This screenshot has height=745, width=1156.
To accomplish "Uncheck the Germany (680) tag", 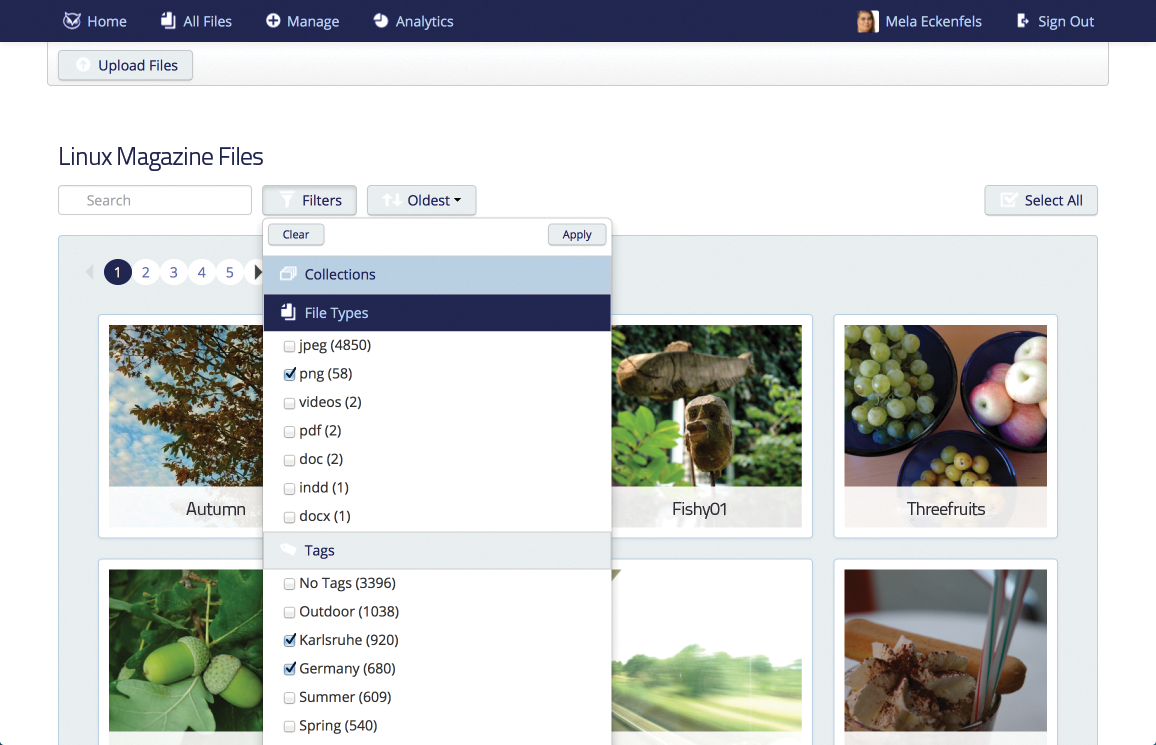I will point(289,669).
